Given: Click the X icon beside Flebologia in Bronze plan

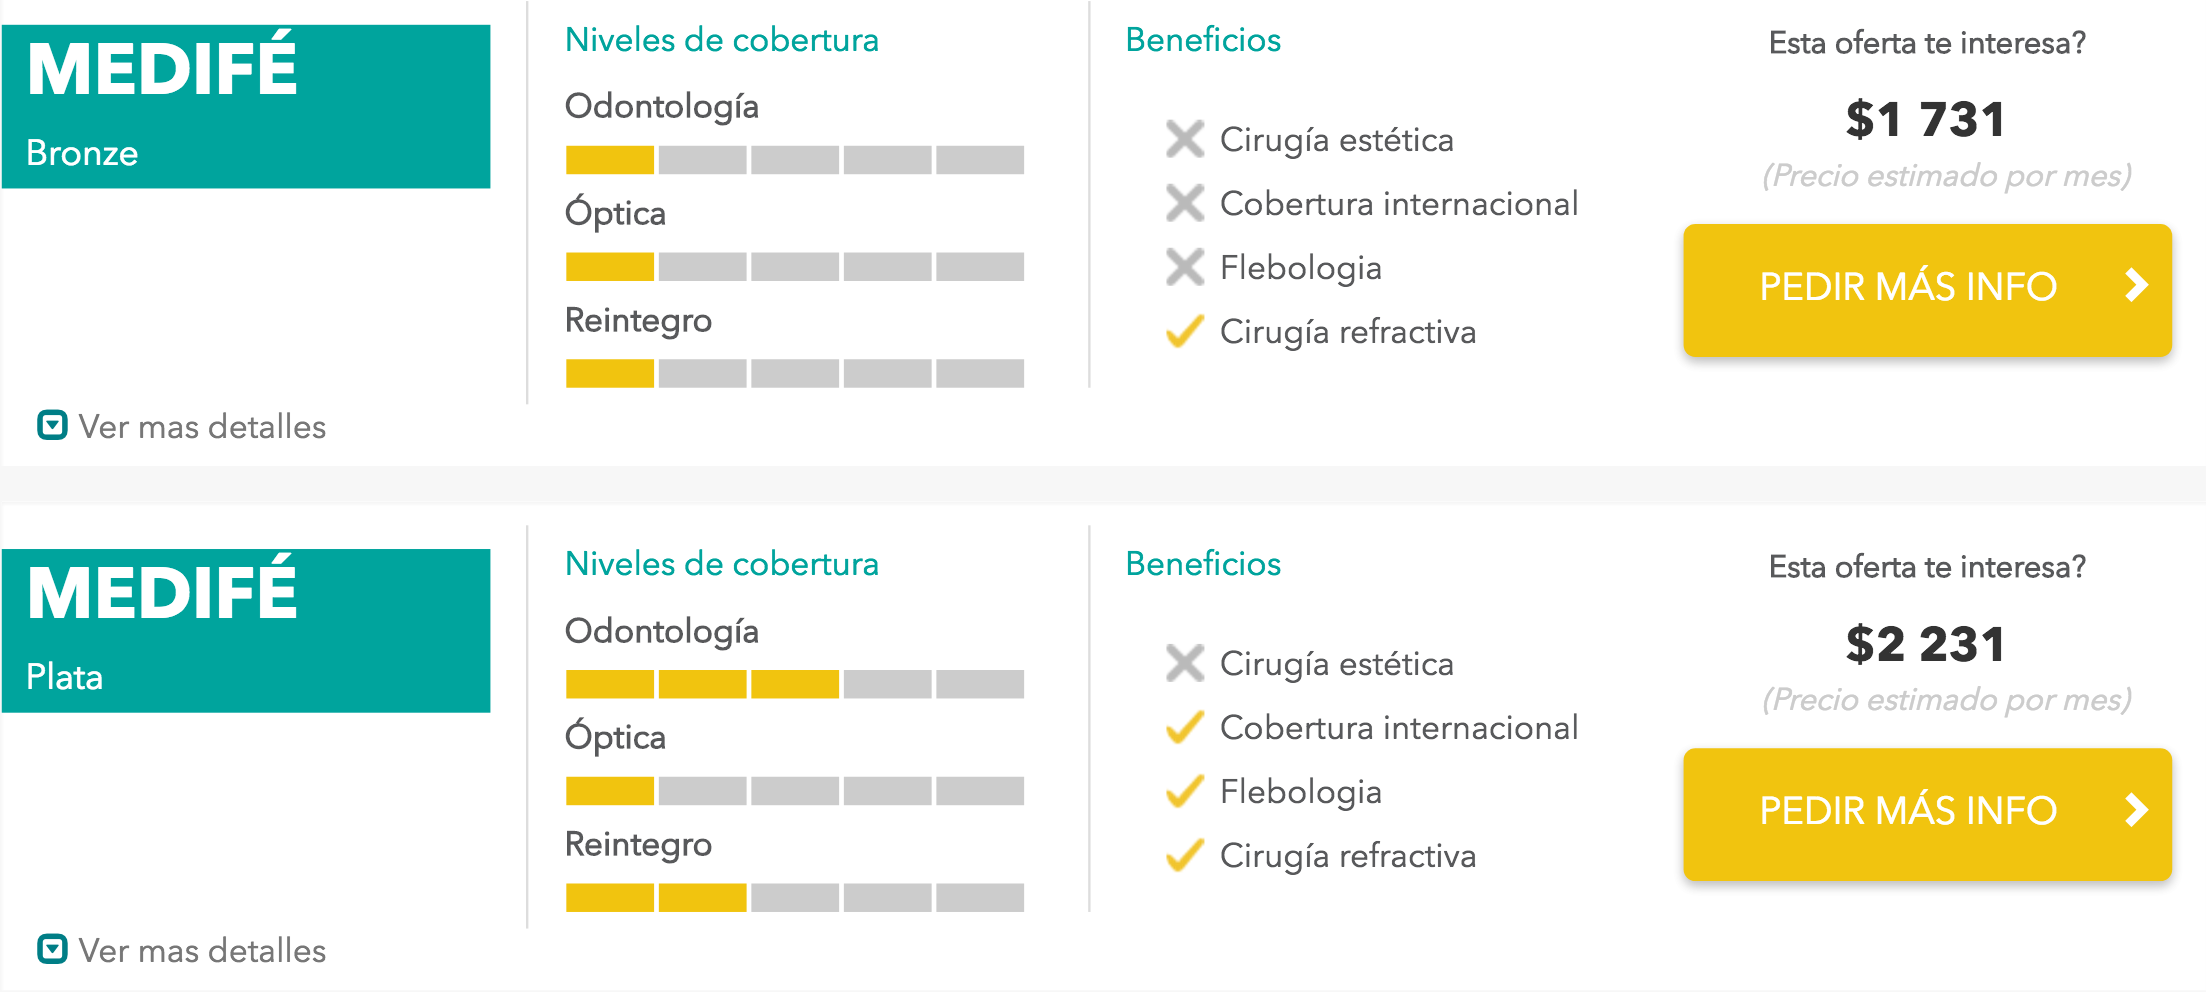Looking at the screenshot, I should point(1185,268).
